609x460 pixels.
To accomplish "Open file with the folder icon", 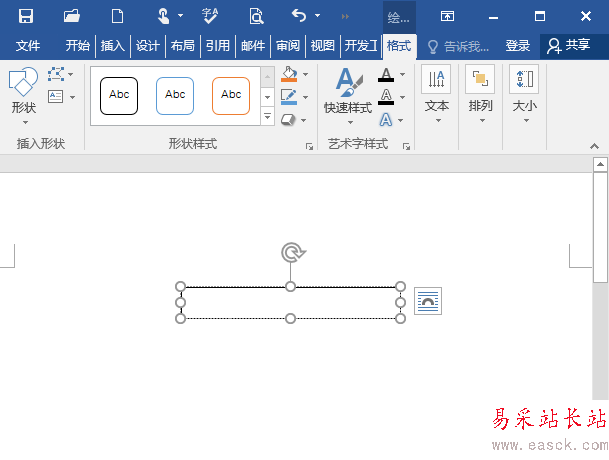I will [71, 16].
